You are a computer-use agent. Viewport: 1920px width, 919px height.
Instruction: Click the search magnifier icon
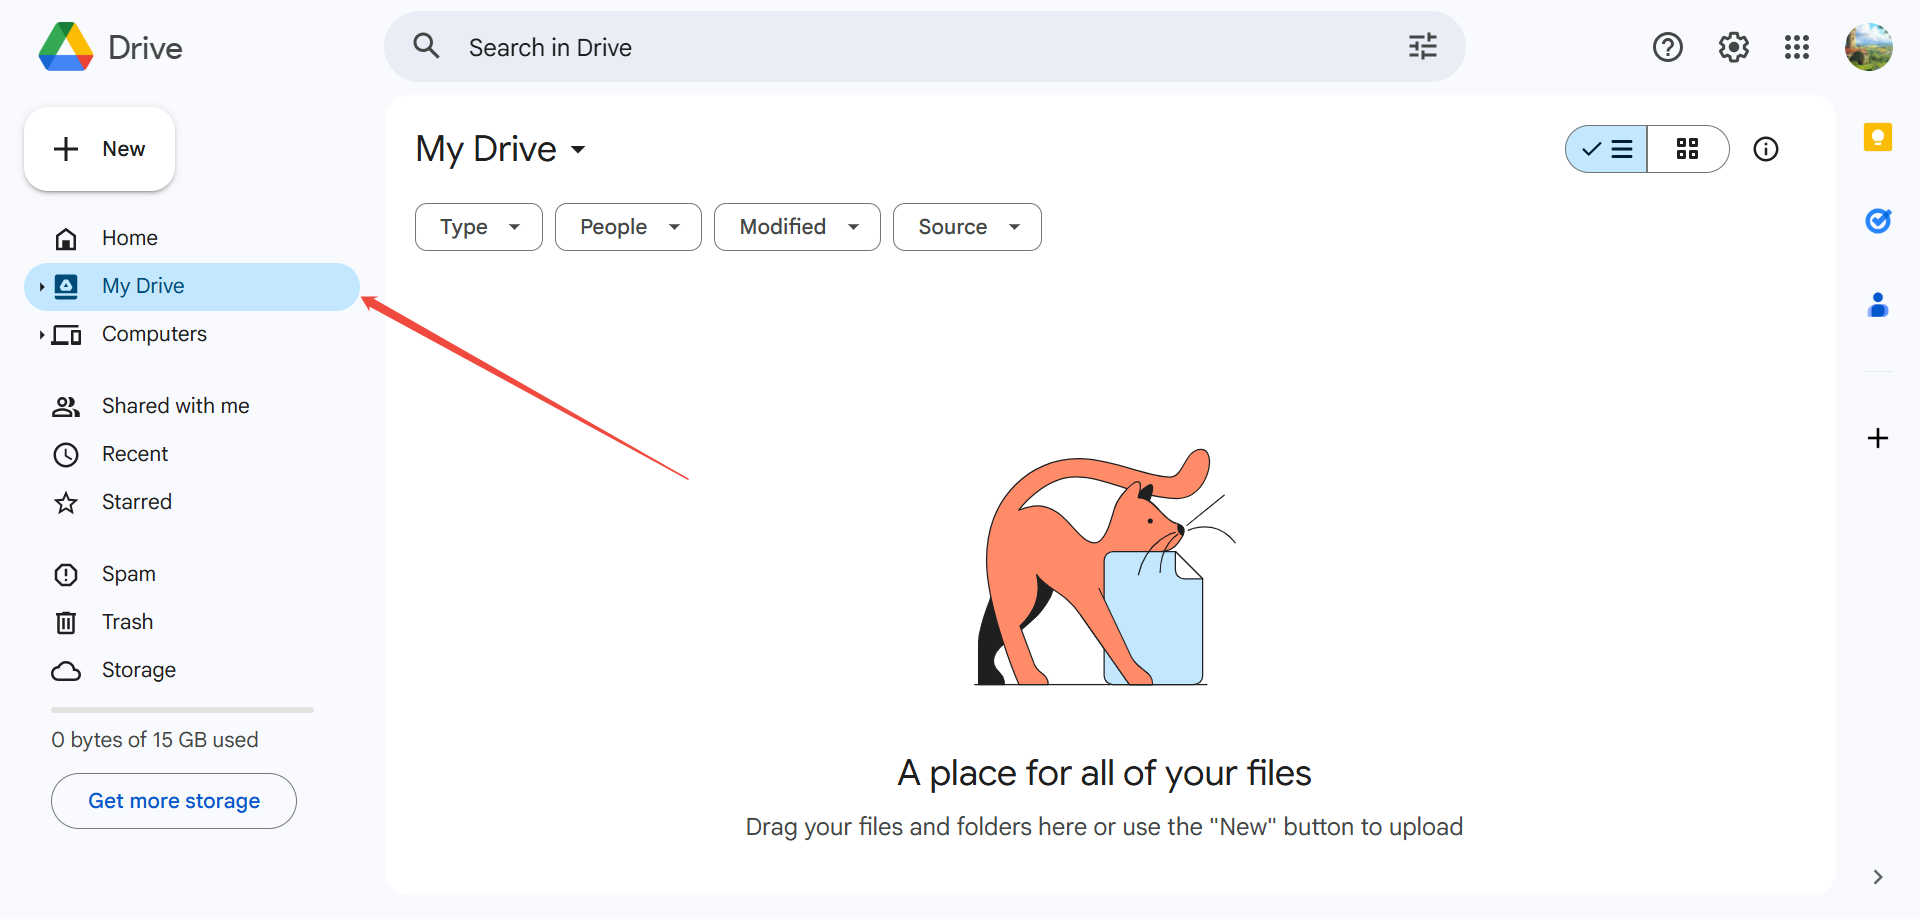click(x=427, y=46)
